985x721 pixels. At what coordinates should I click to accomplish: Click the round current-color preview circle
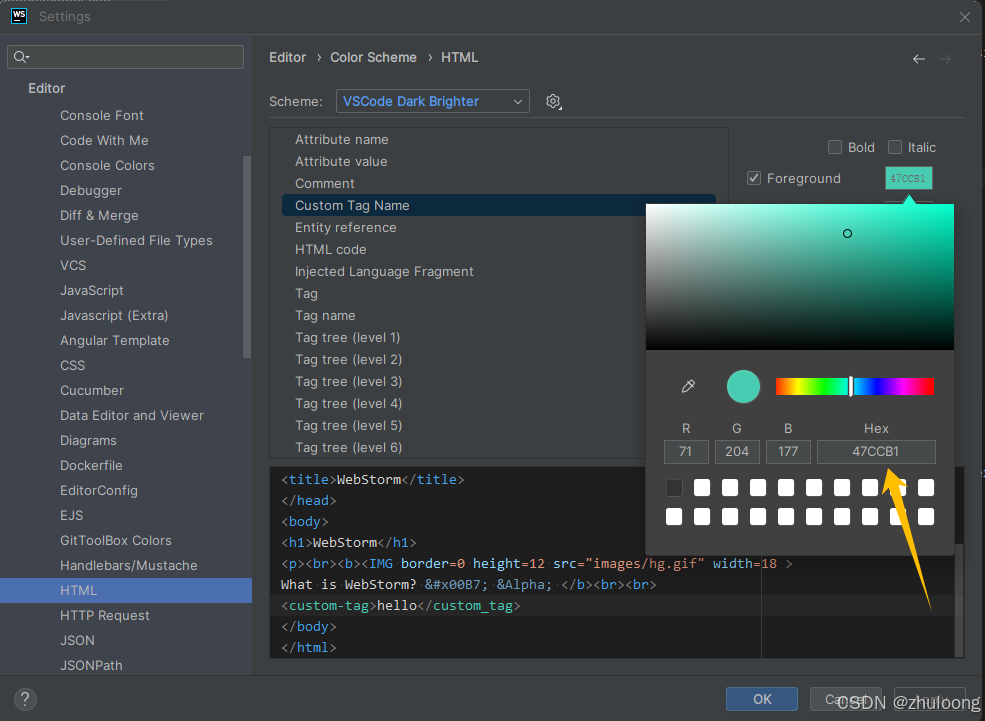[x=743, y=386]
